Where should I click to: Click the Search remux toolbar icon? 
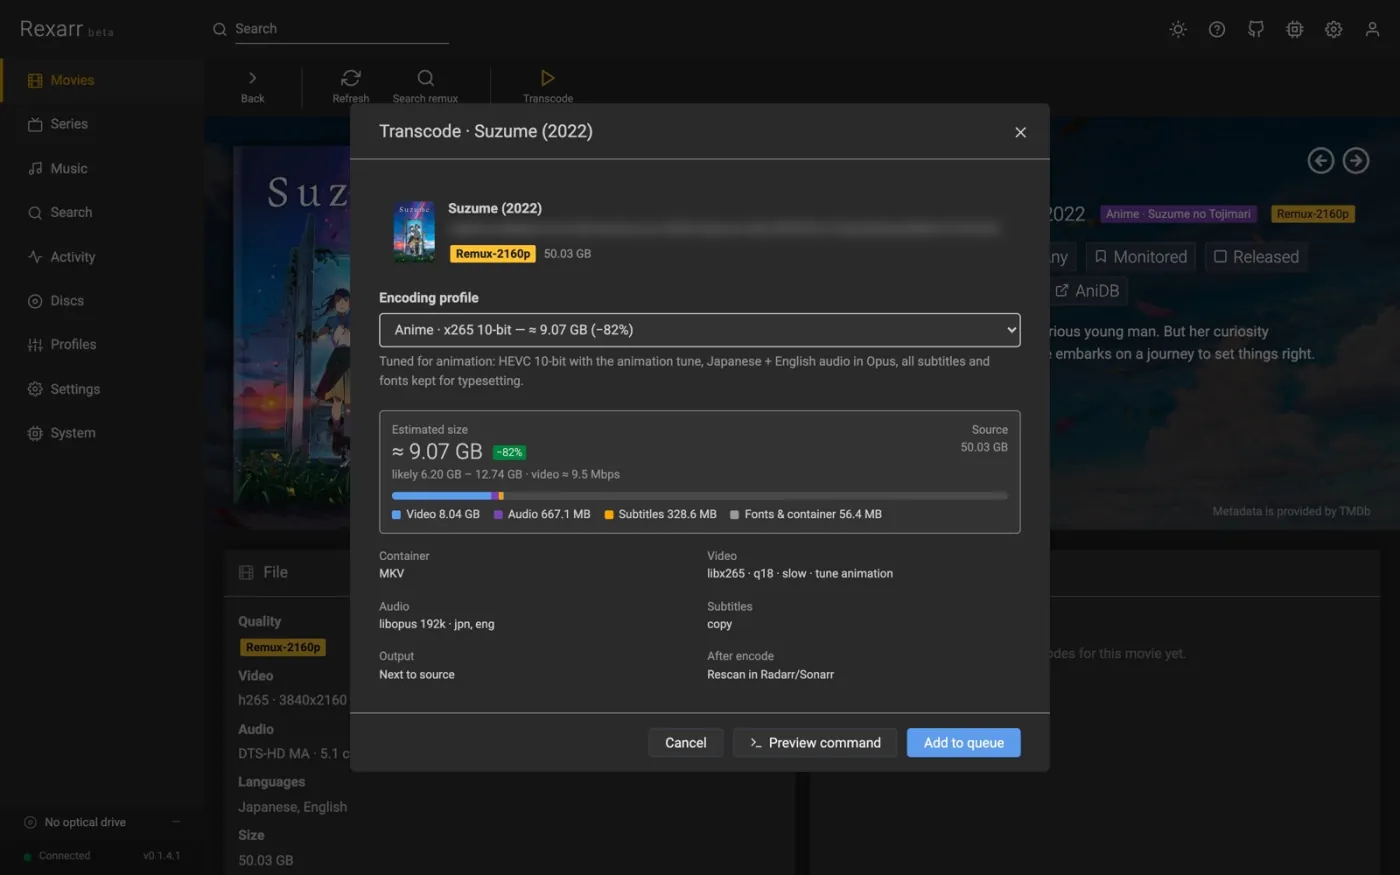(x=425, y=86)
